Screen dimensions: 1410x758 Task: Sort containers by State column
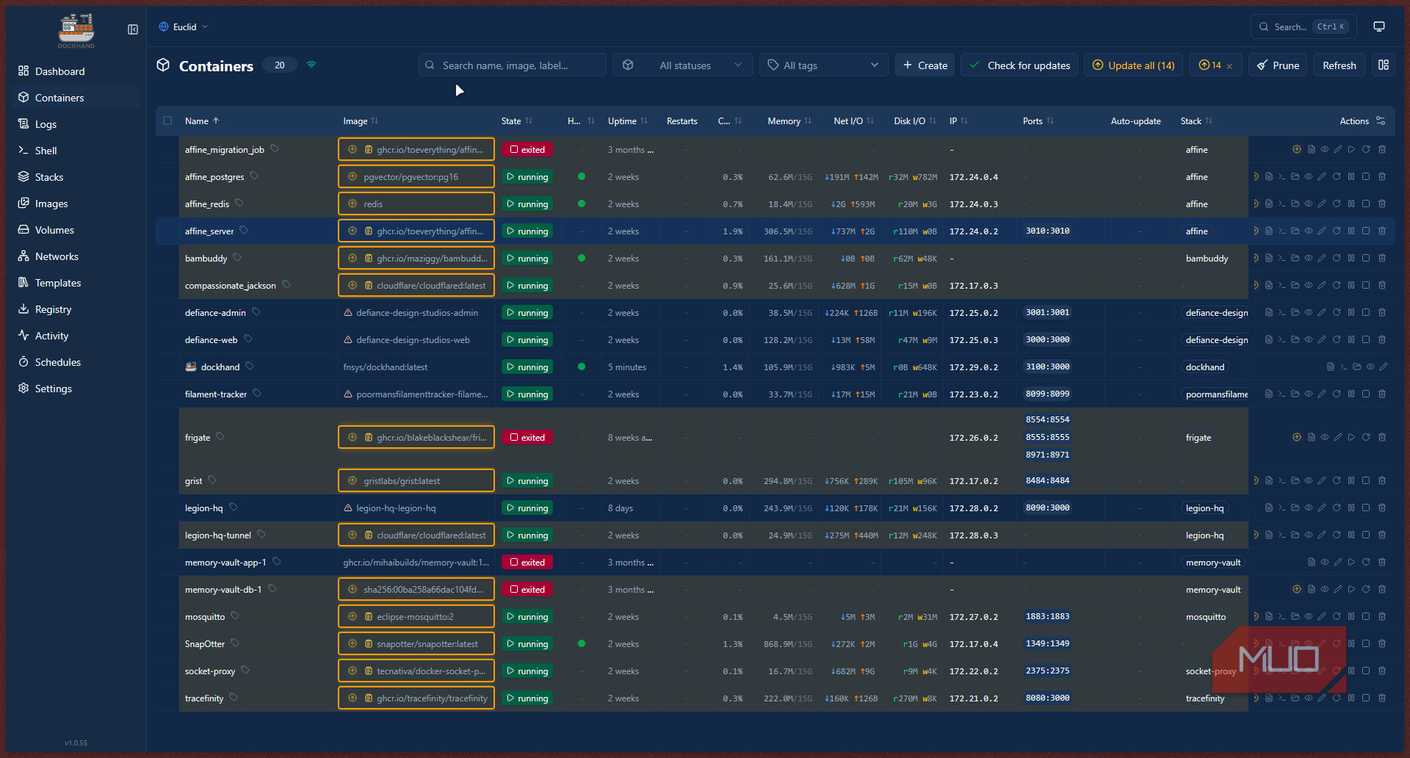tap(516, 121)
